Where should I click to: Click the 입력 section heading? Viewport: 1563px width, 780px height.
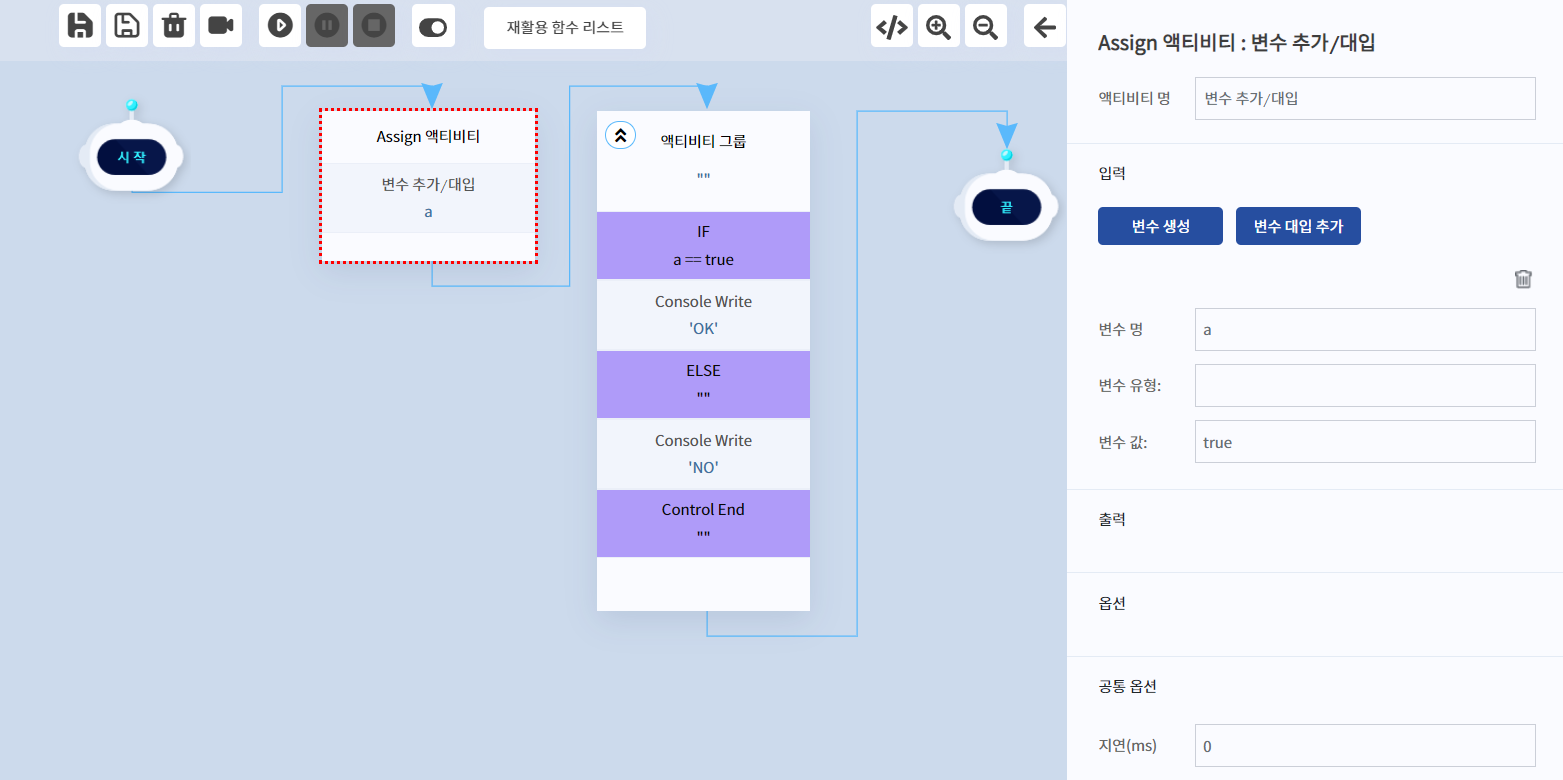coord(1112,173)
